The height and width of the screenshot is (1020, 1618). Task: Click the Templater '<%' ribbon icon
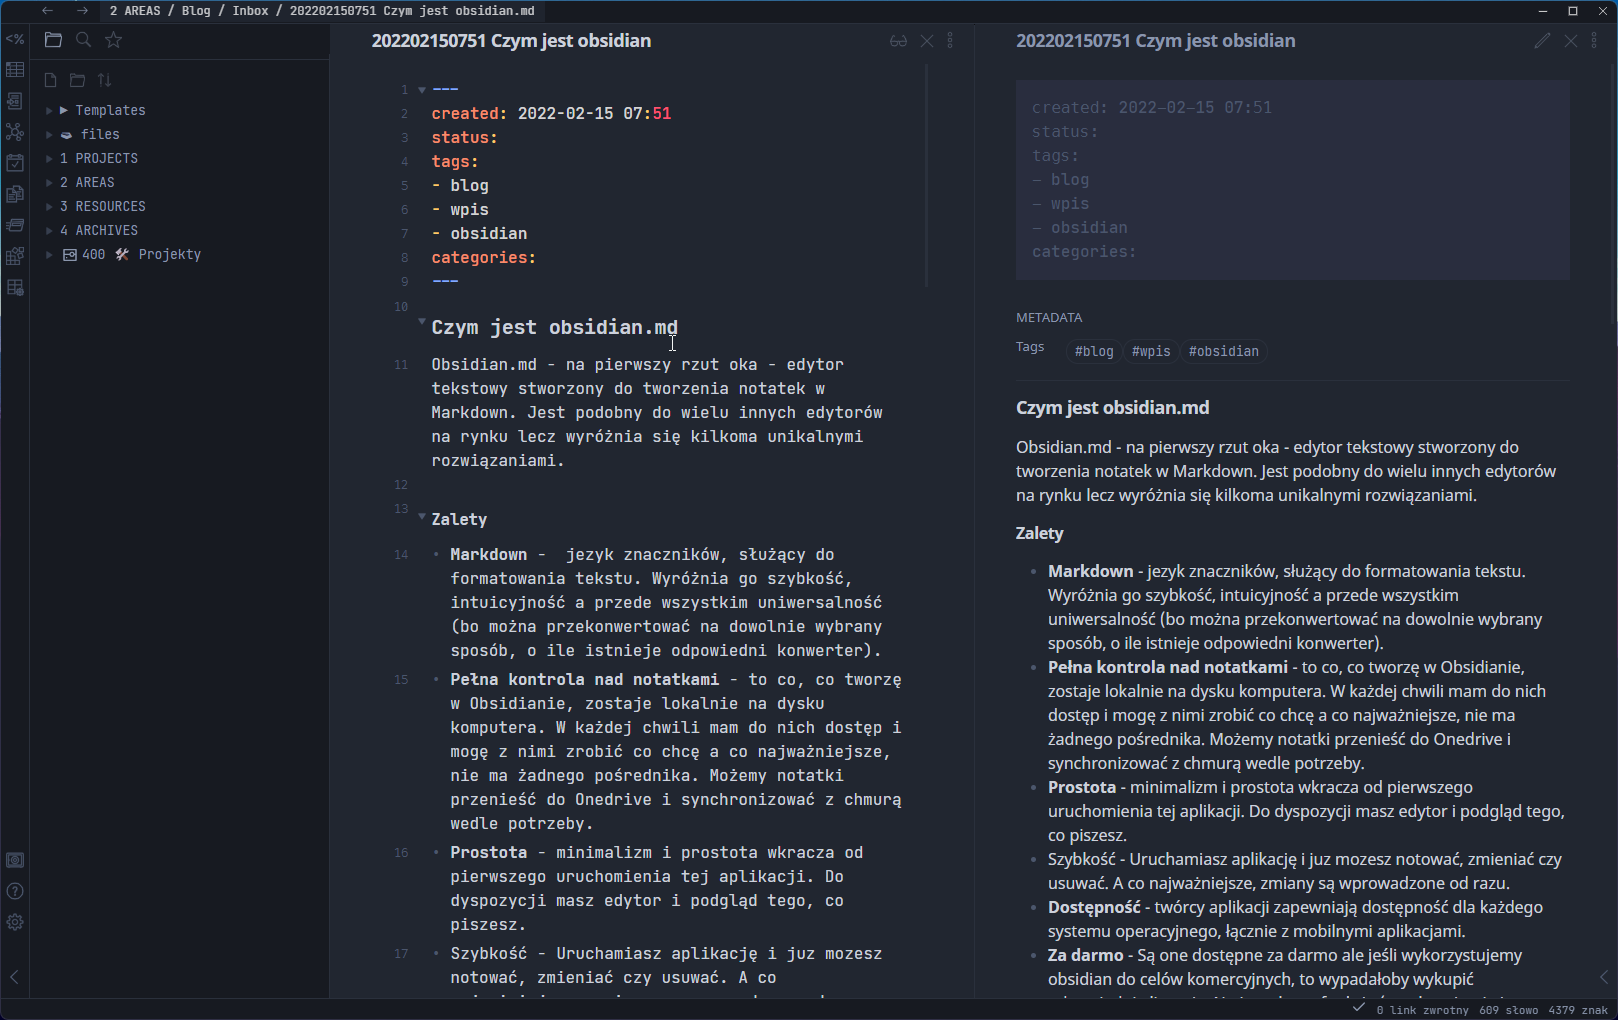[15, 39]
